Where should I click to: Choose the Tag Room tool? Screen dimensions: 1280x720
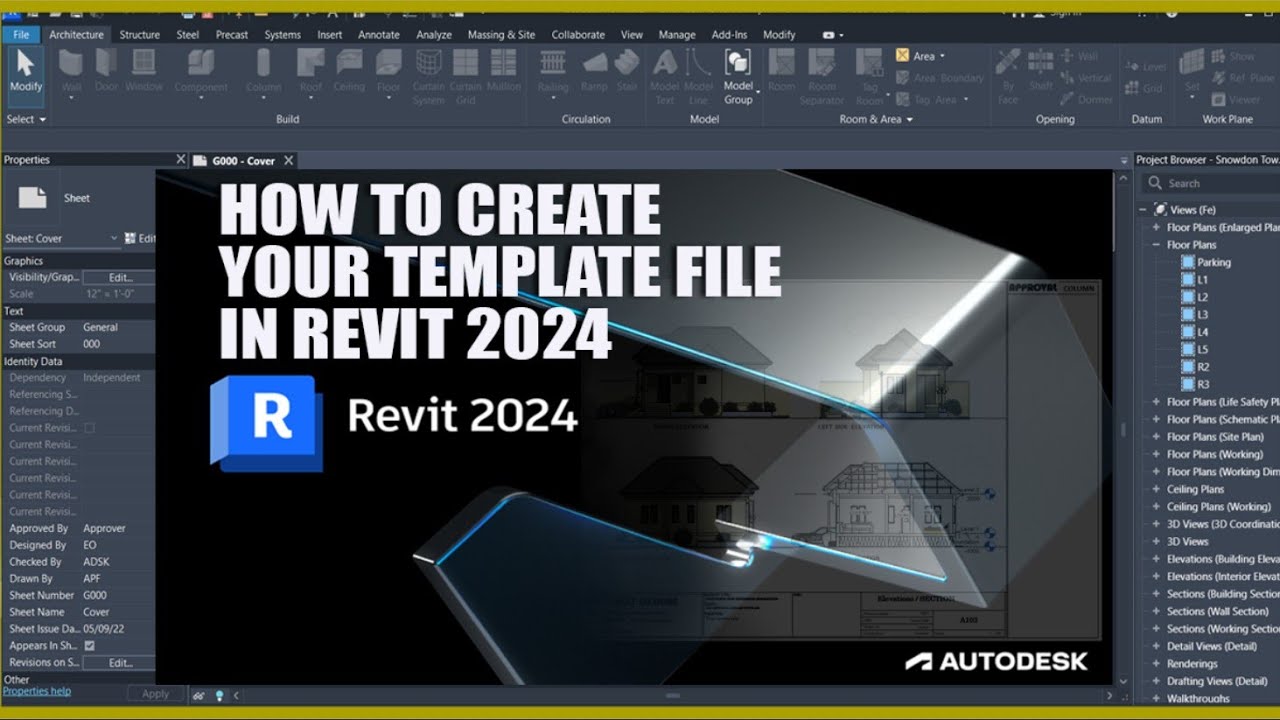click(x=870, y=77)
